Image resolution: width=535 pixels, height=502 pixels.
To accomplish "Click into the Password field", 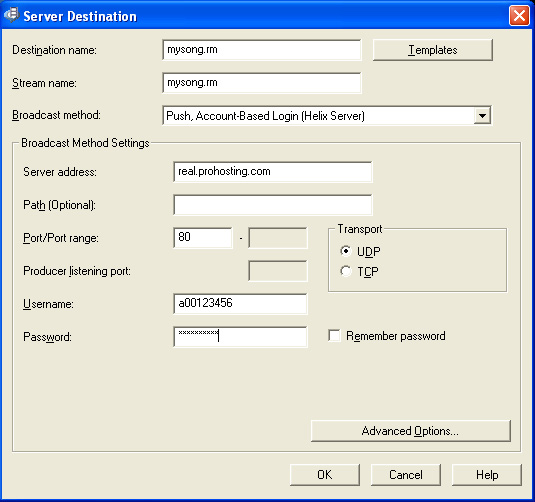I will coord(240,337).
